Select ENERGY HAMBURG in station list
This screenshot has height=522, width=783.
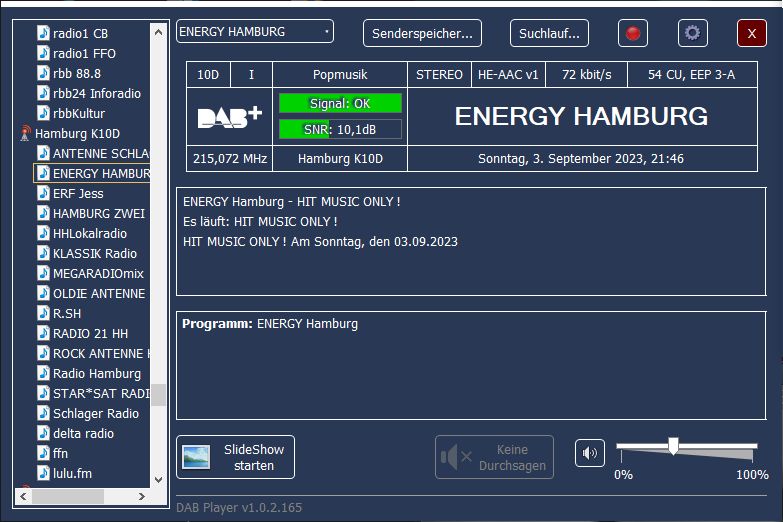click(x=101, y=173)
